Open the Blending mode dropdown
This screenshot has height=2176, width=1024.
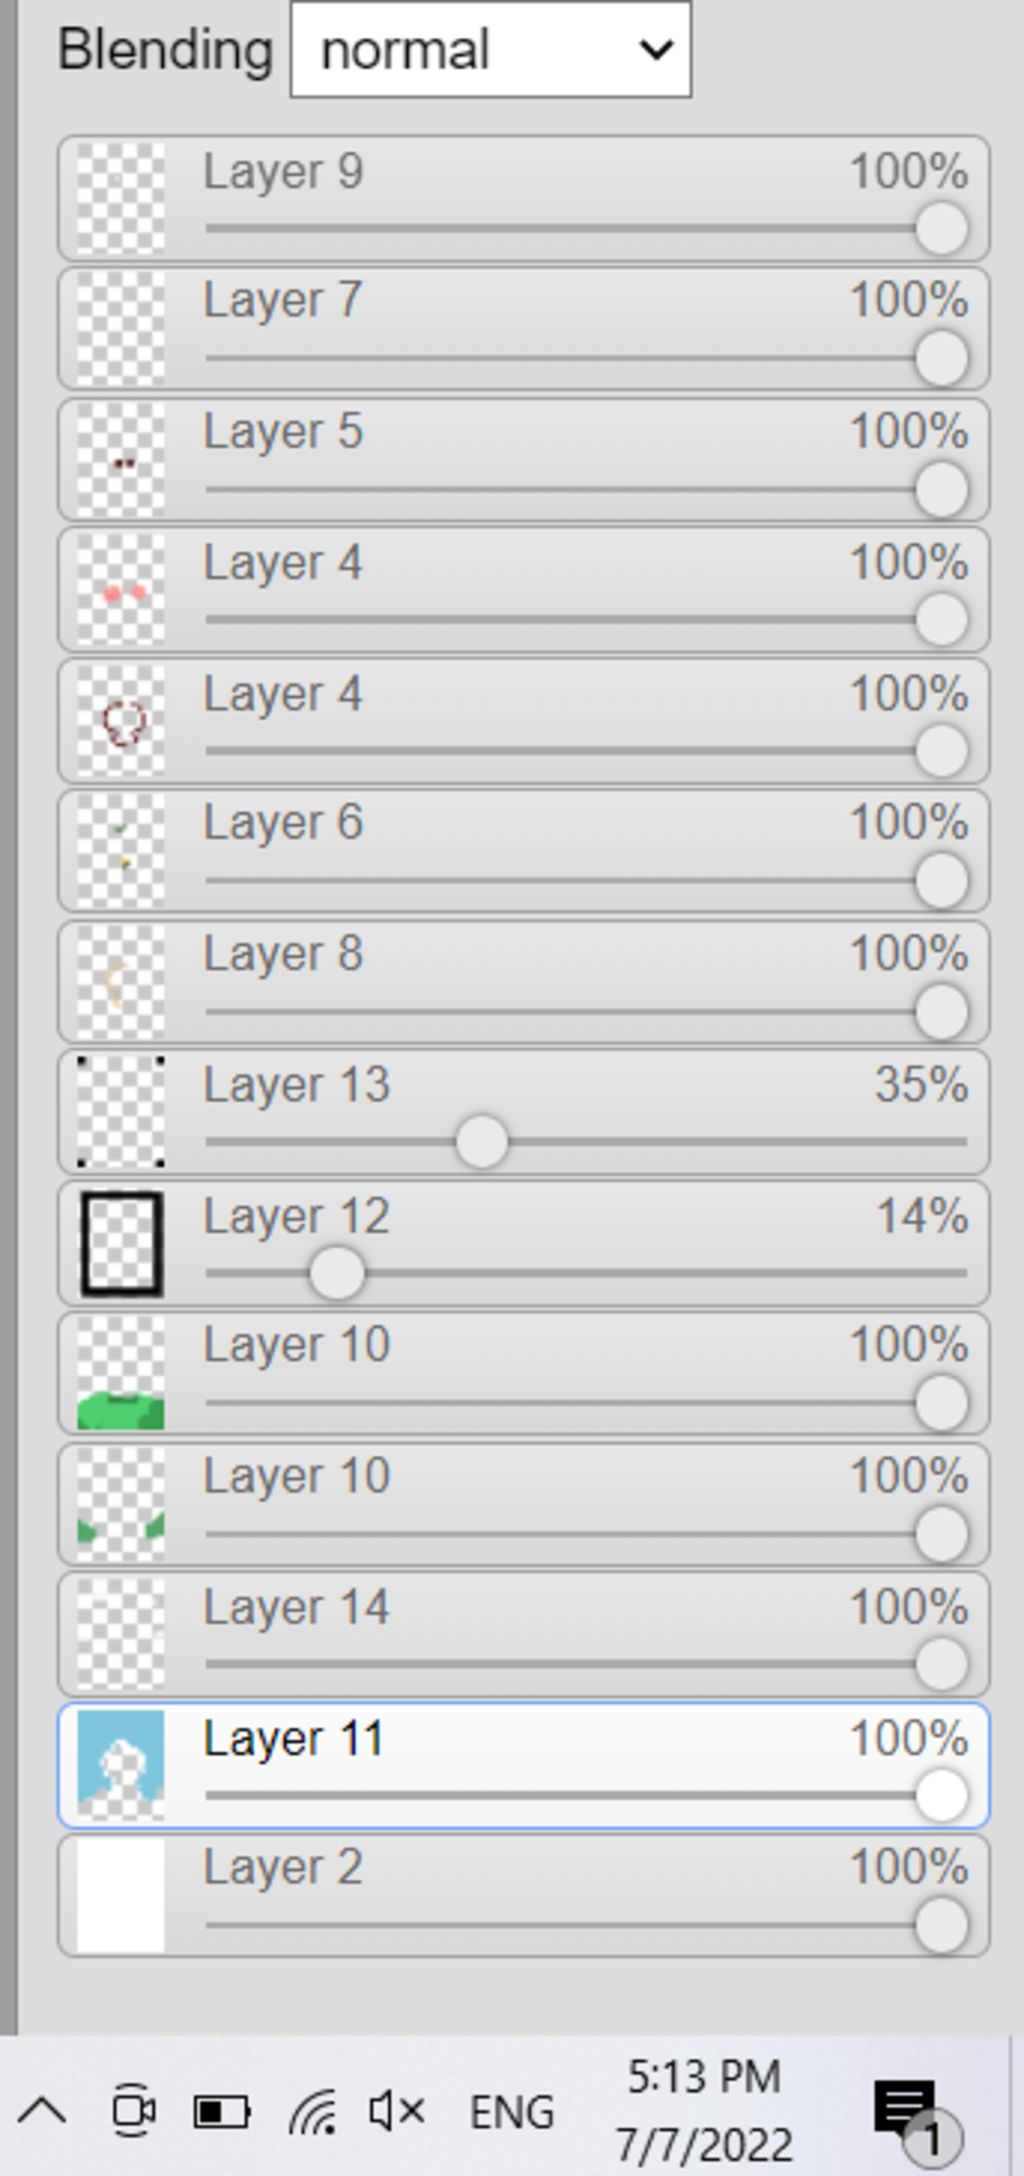tap(490, 49)
